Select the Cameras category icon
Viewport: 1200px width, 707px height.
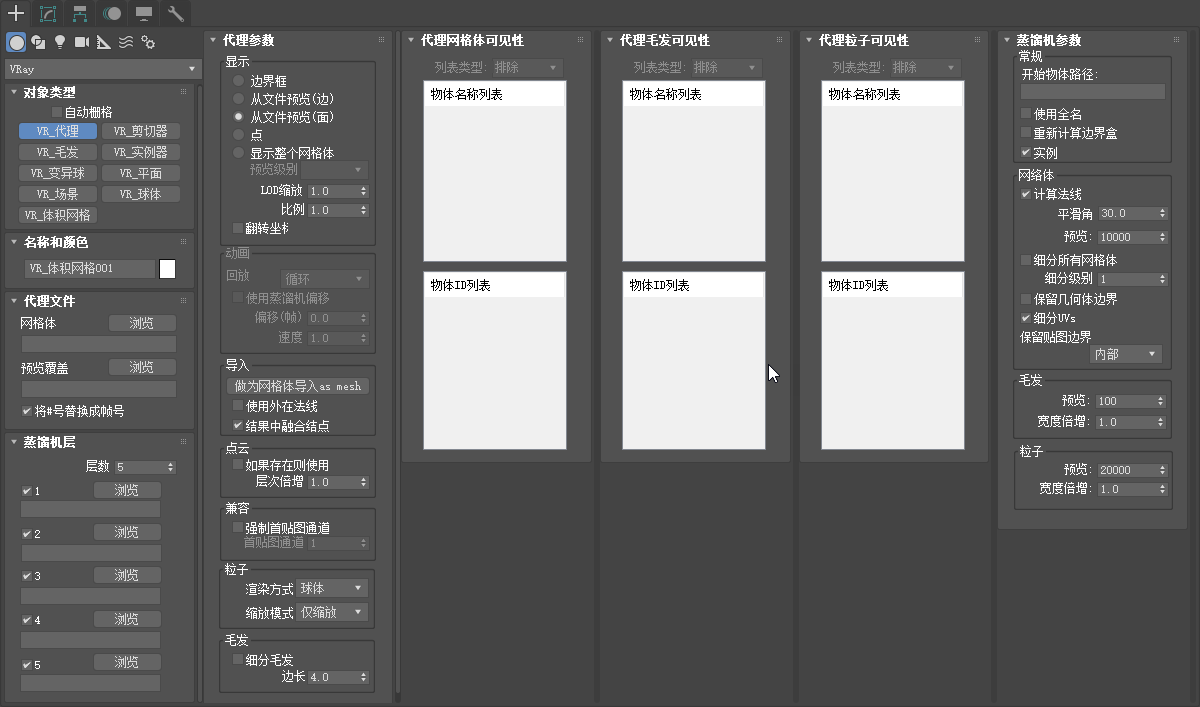(82, 42)
